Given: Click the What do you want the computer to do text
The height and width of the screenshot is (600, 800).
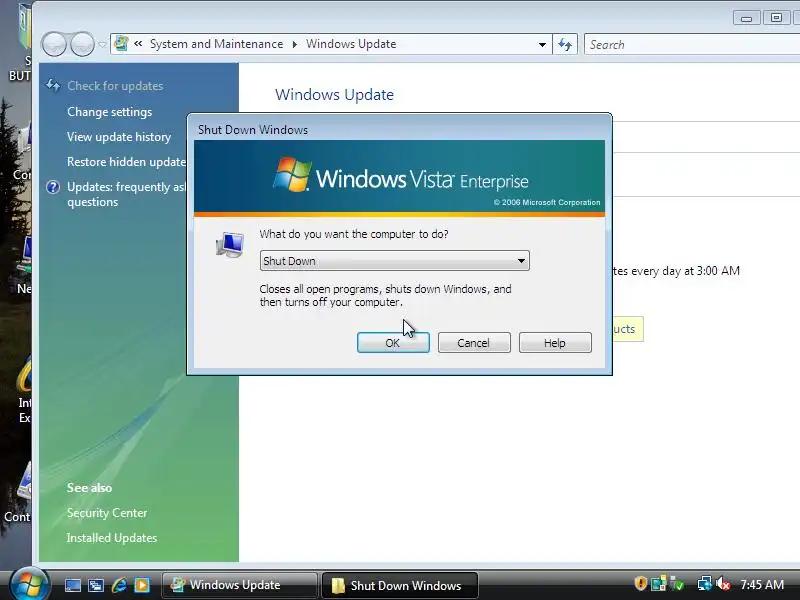Looking at the screenshot, I should coord(354,234).
